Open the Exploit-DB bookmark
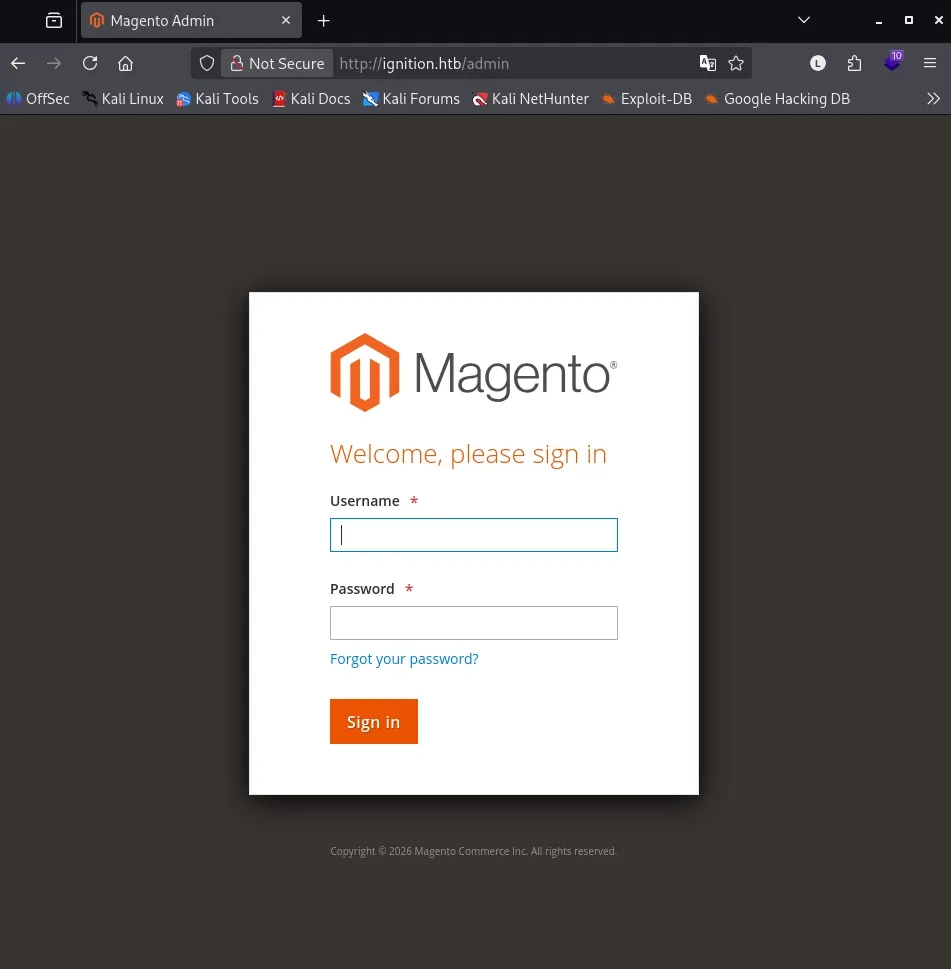951x969 pixels. coord(646,99)
